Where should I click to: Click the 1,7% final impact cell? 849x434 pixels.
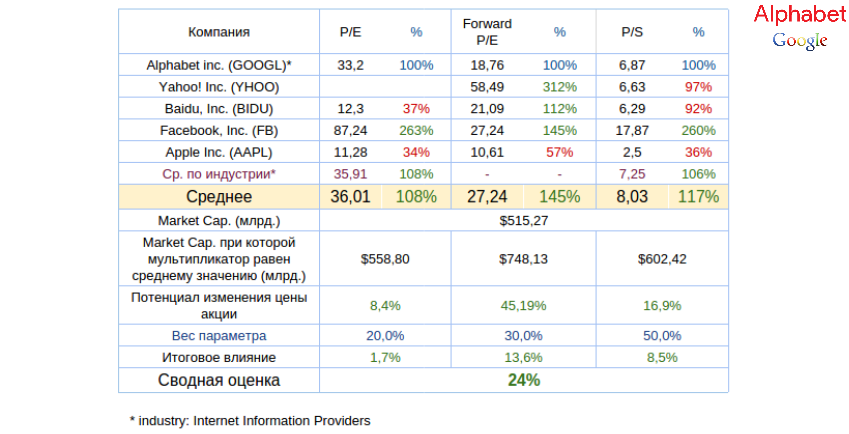click(x=385, y=358)
